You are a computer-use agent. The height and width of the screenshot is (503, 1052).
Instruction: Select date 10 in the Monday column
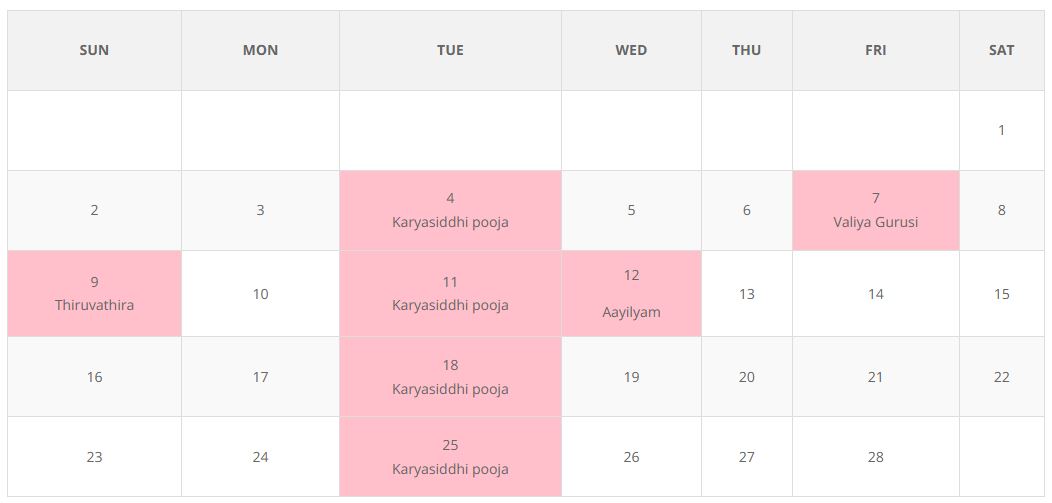tap(260, 294)
